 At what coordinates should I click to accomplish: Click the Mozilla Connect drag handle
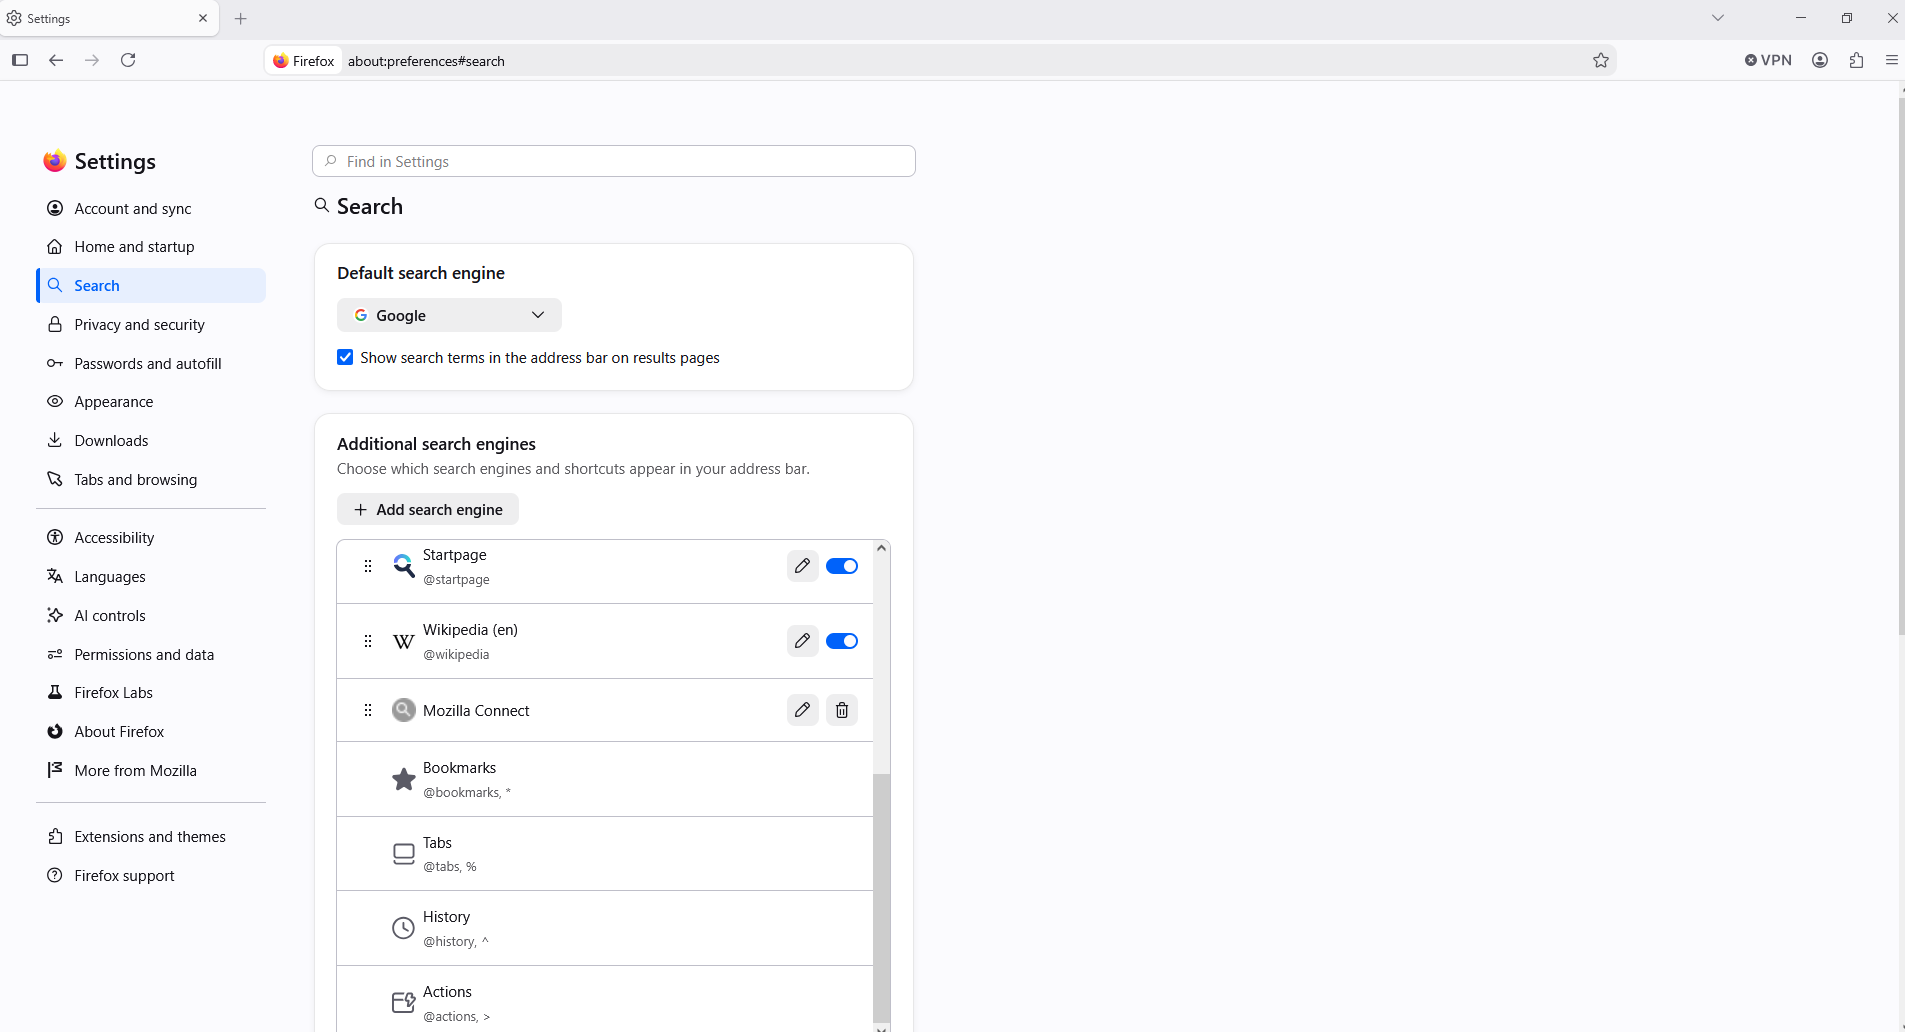(x=368, y=710)
